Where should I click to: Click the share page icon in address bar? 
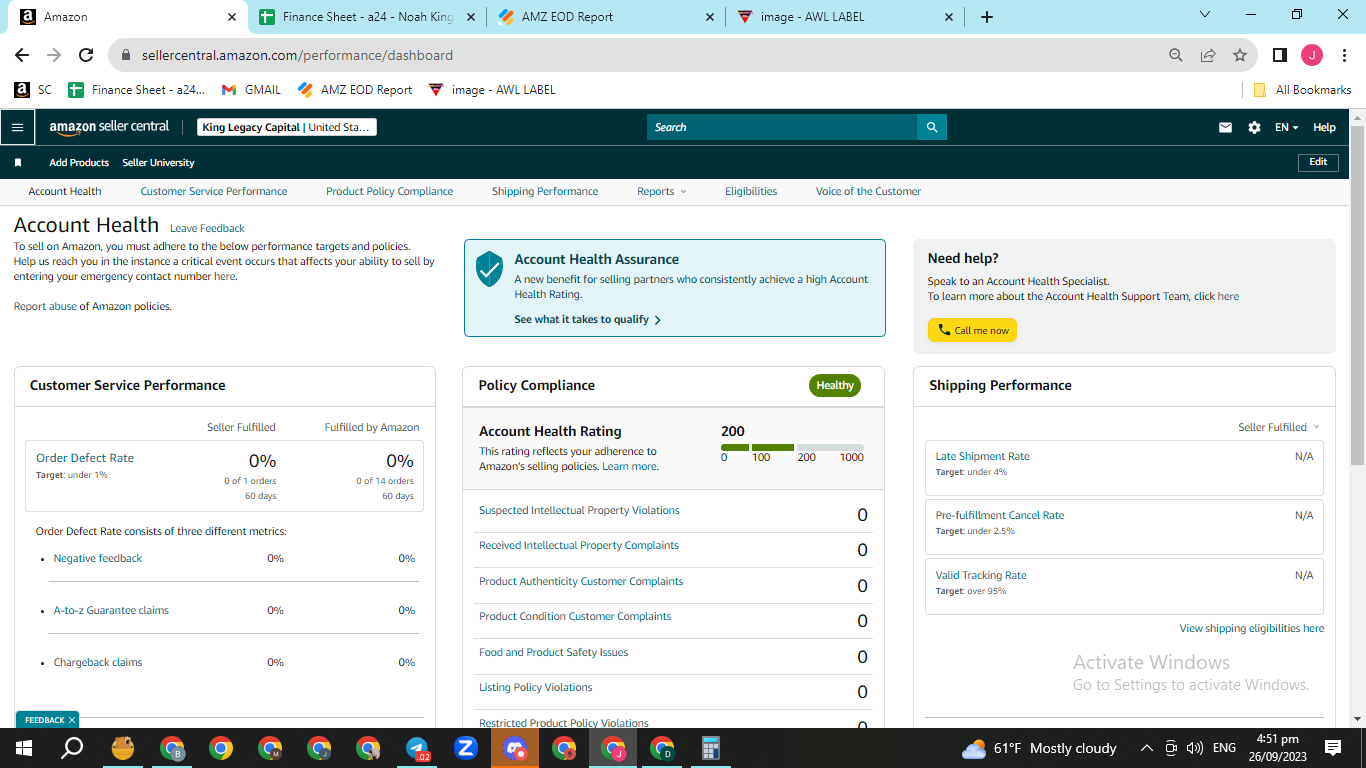1208,55
